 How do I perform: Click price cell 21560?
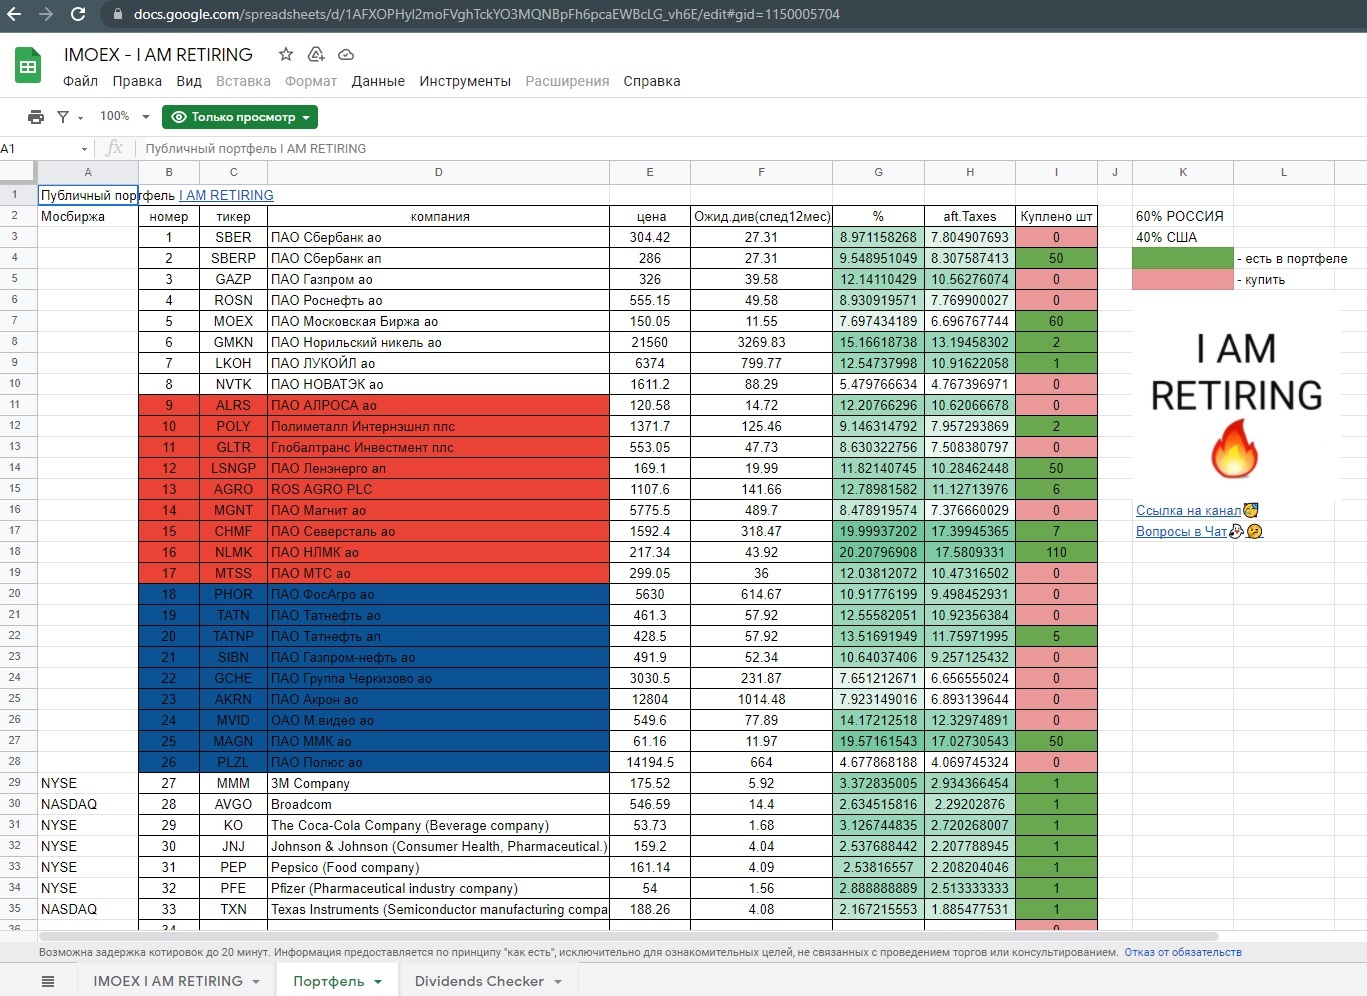(650, 342)
